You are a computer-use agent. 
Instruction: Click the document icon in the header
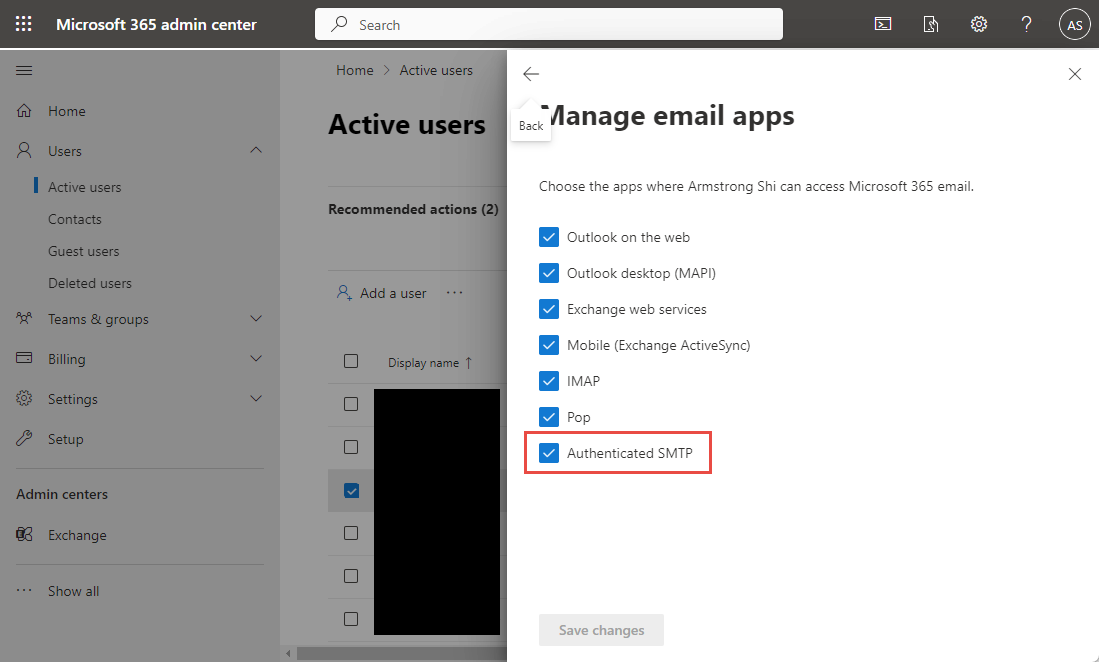click(x=931, y=25)
